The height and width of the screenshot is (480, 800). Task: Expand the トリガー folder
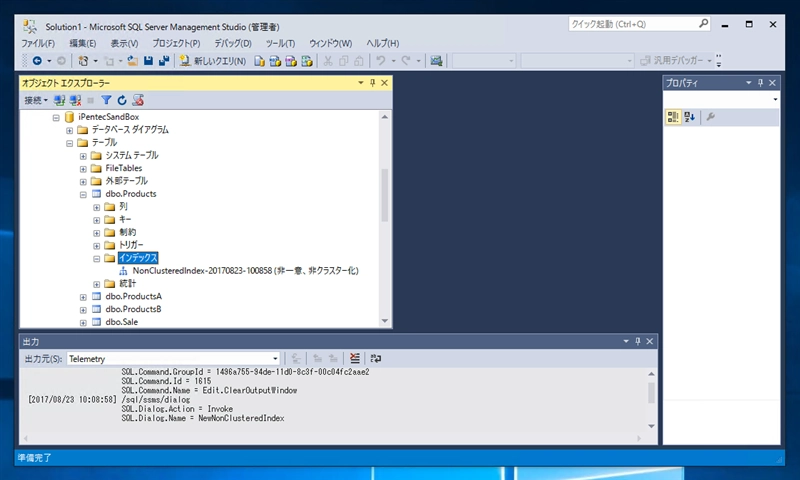pyautogui.click(x=96, y=246)
